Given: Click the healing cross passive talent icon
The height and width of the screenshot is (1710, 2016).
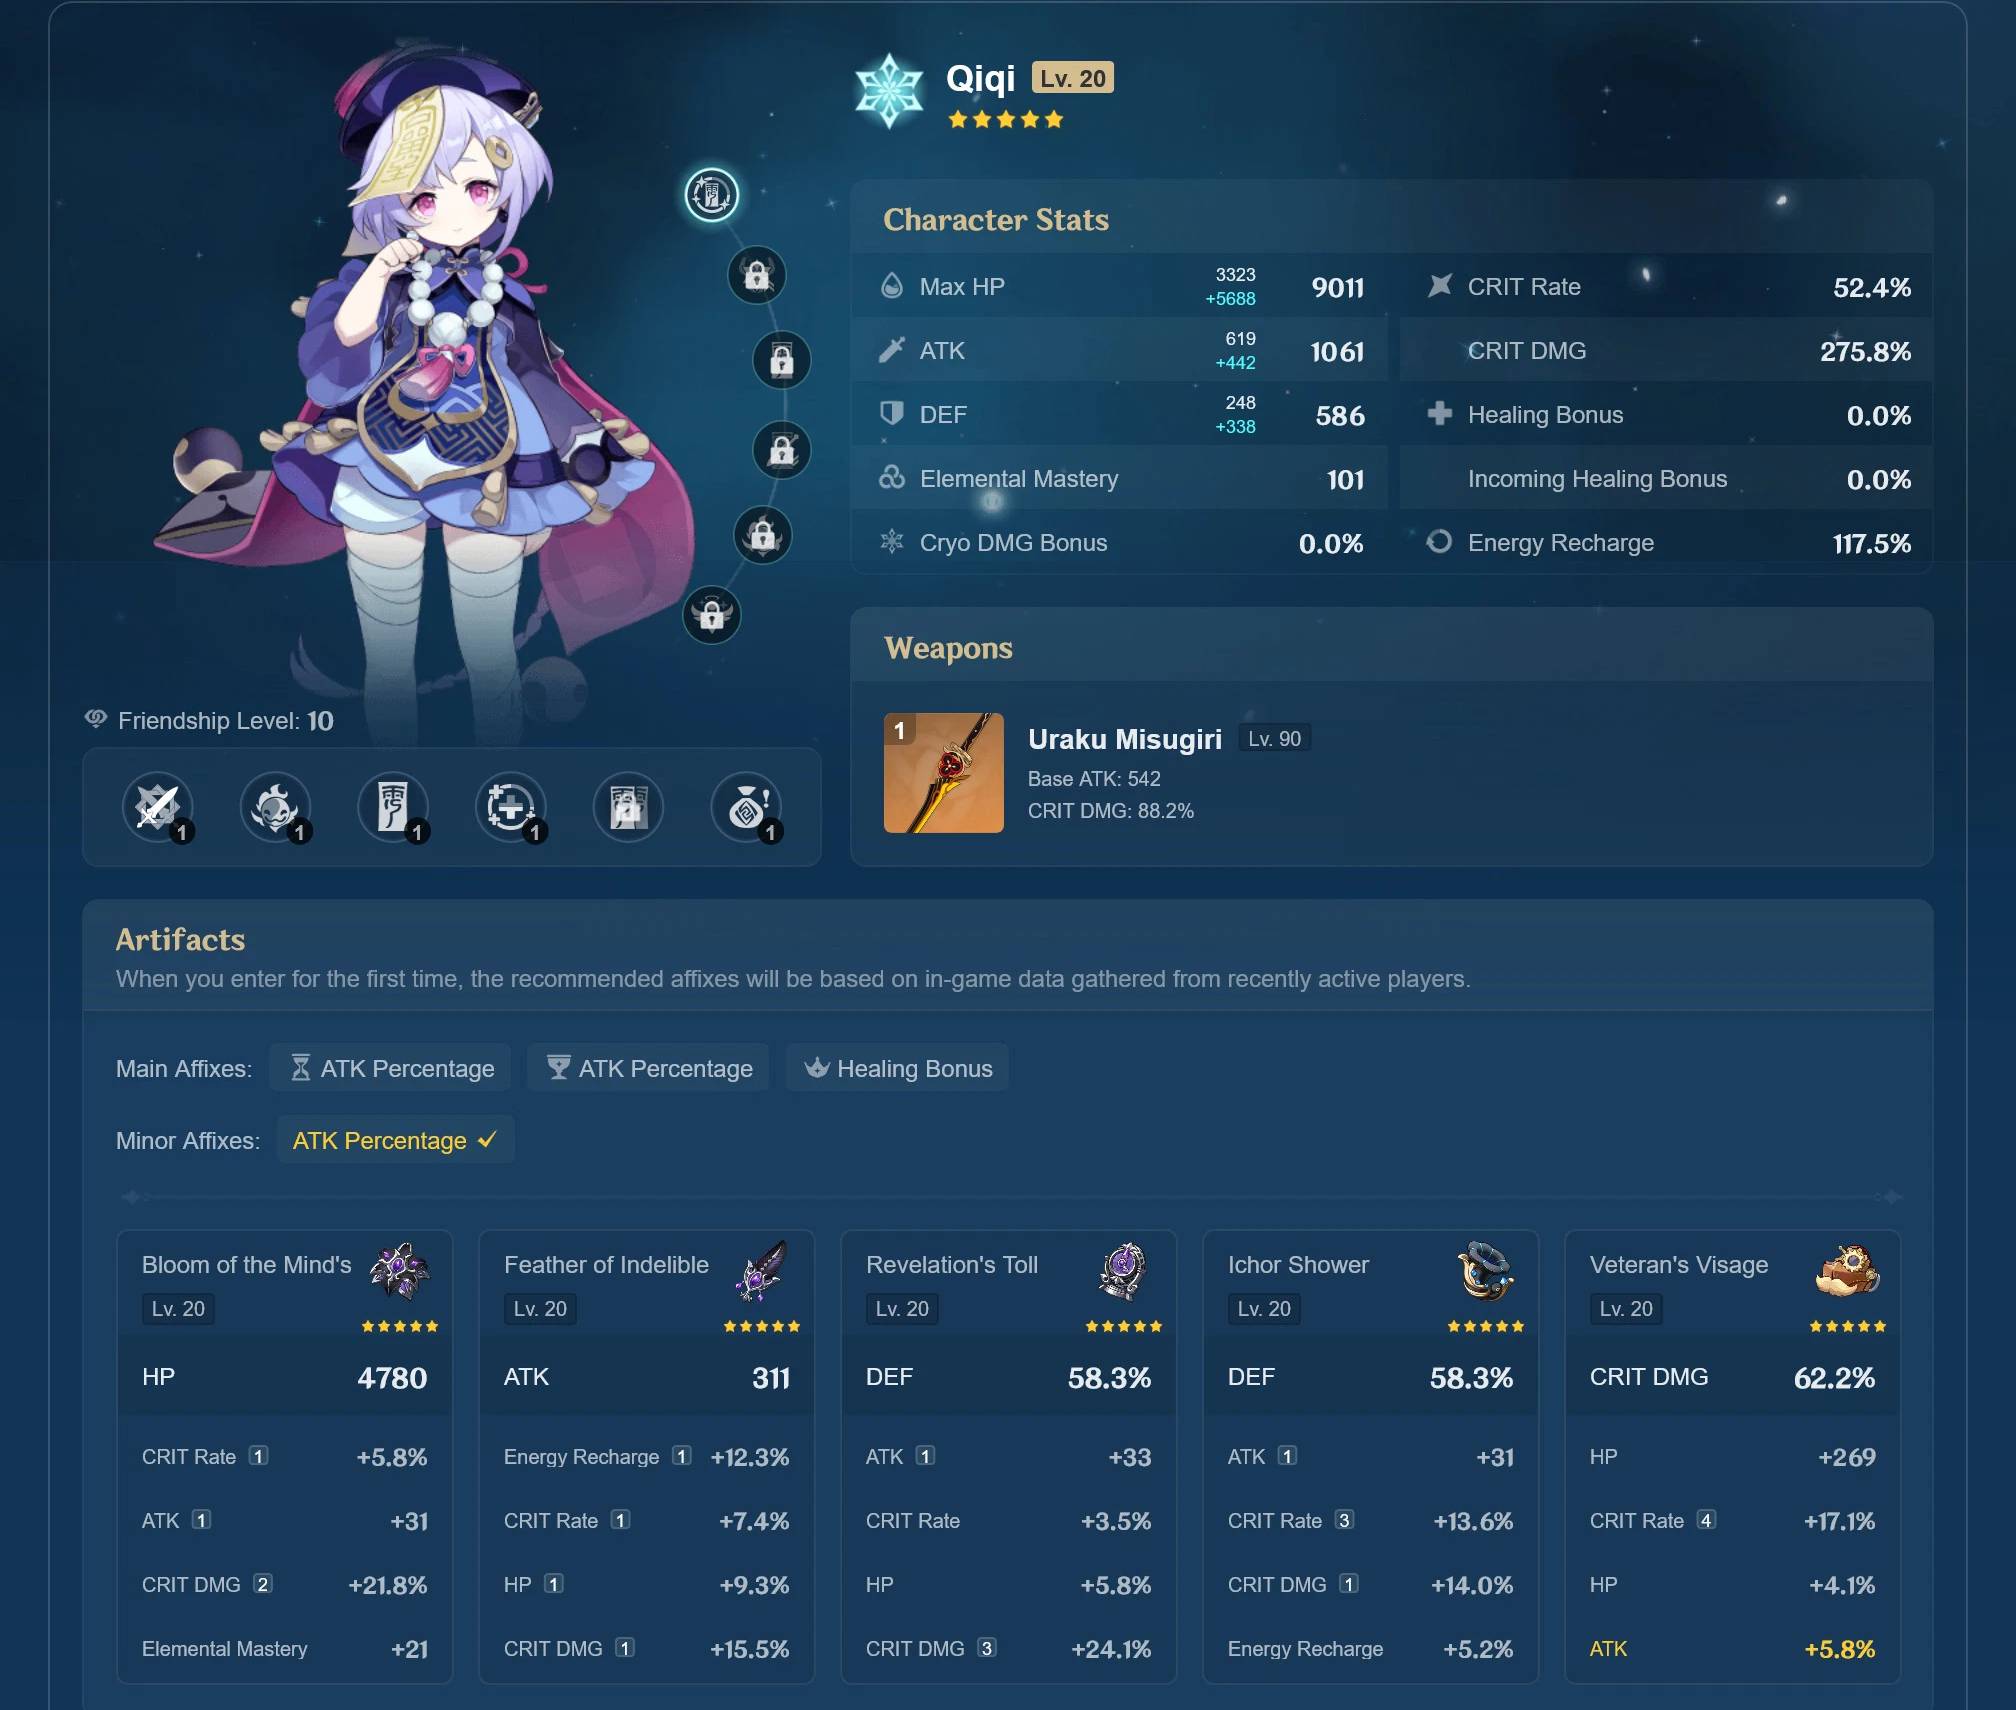Looking at the screenshot, I should (x=510, y=806).
